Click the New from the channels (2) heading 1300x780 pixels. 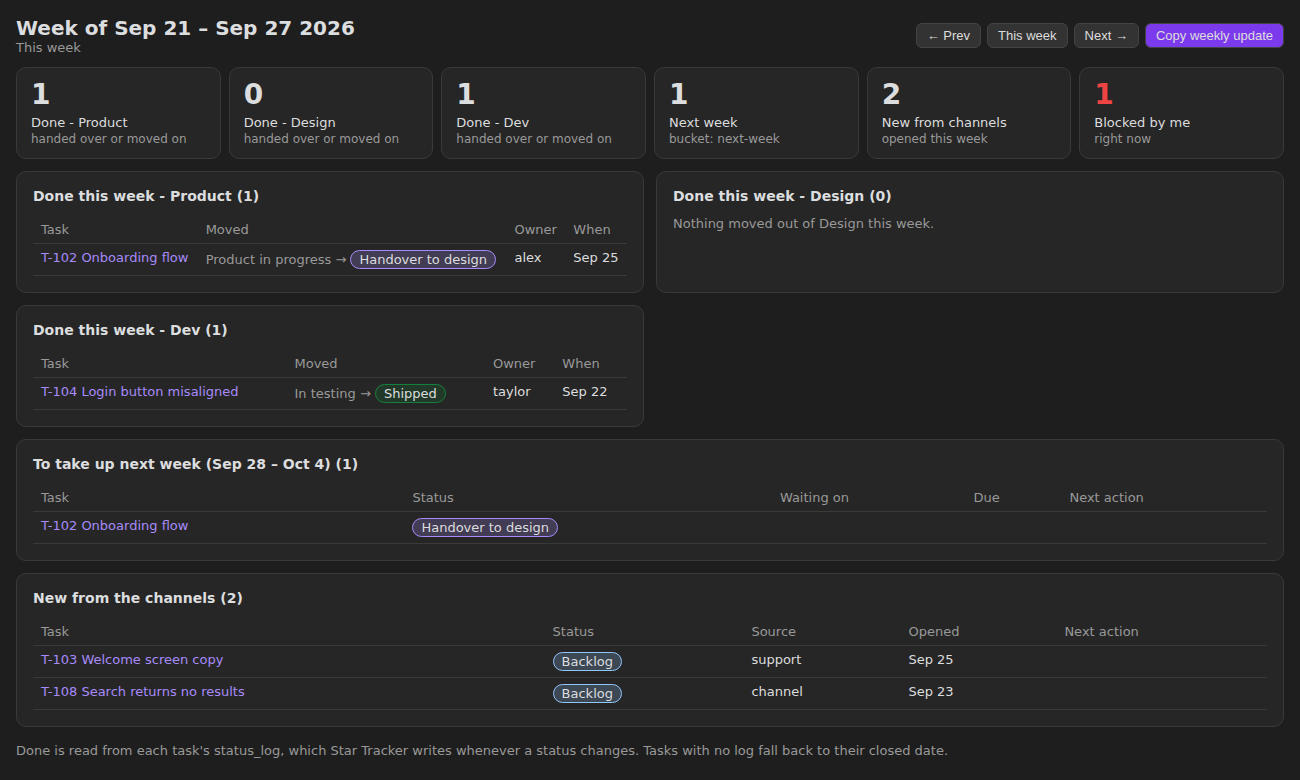pos(138,598)
